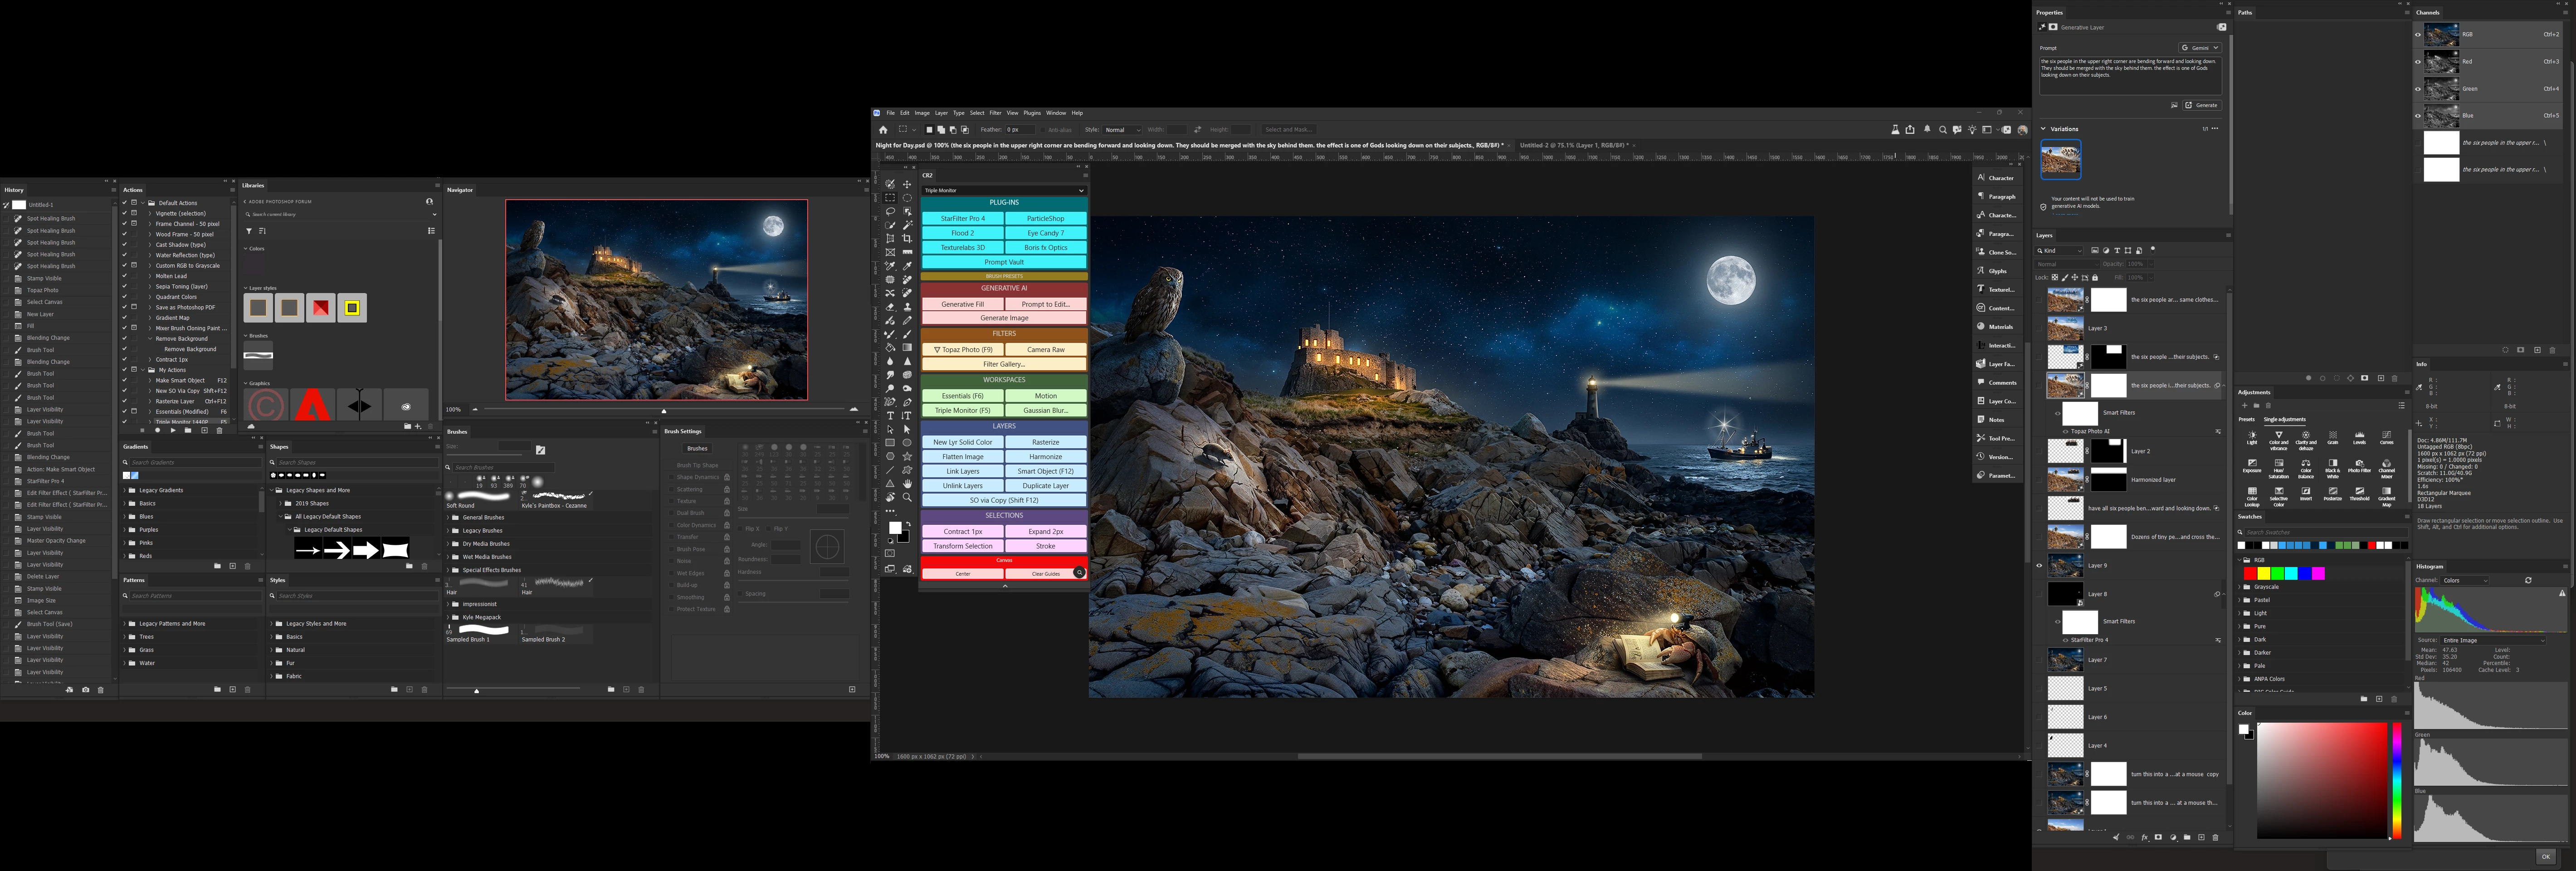Viewport: 2576px width, 871px height.
Task: Expand the General Brushes folder
Action: 448,518
